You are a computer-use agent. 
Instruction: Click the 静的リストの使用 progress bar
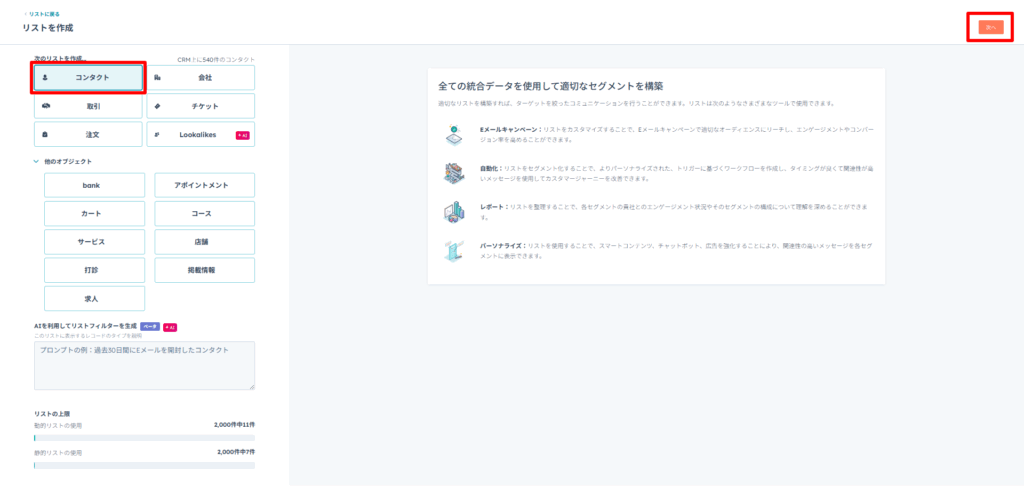pos(144,465)
